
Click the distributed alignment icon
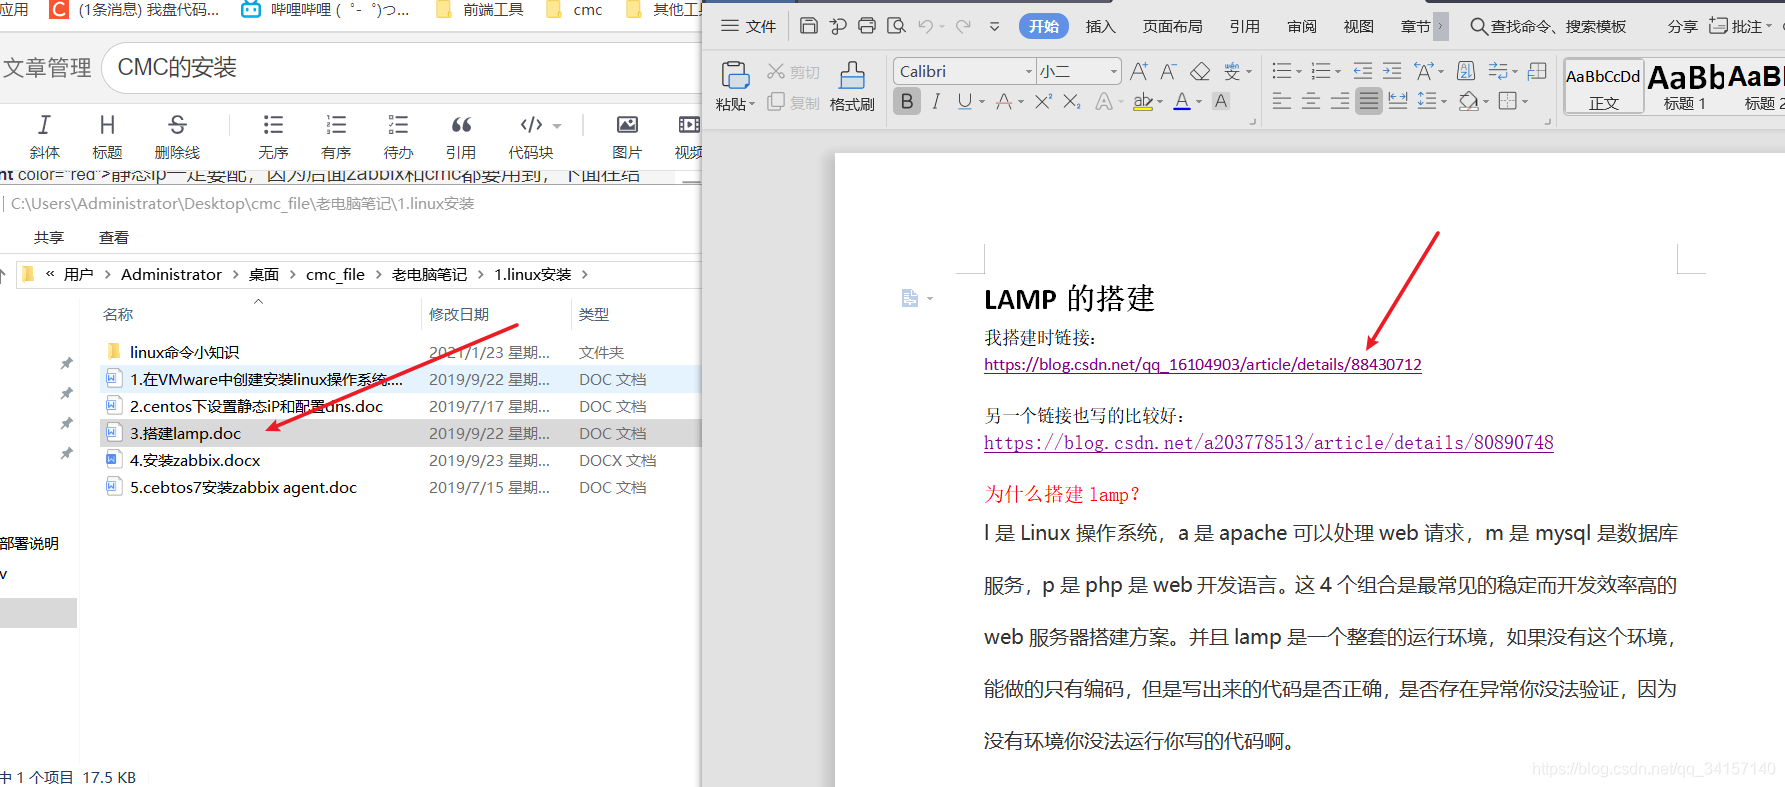point(1398,101)
